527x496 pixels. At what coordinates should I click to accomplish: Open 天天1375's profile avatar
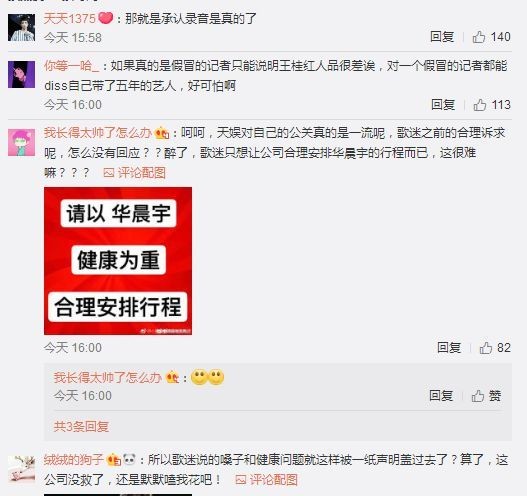(22, 28)
